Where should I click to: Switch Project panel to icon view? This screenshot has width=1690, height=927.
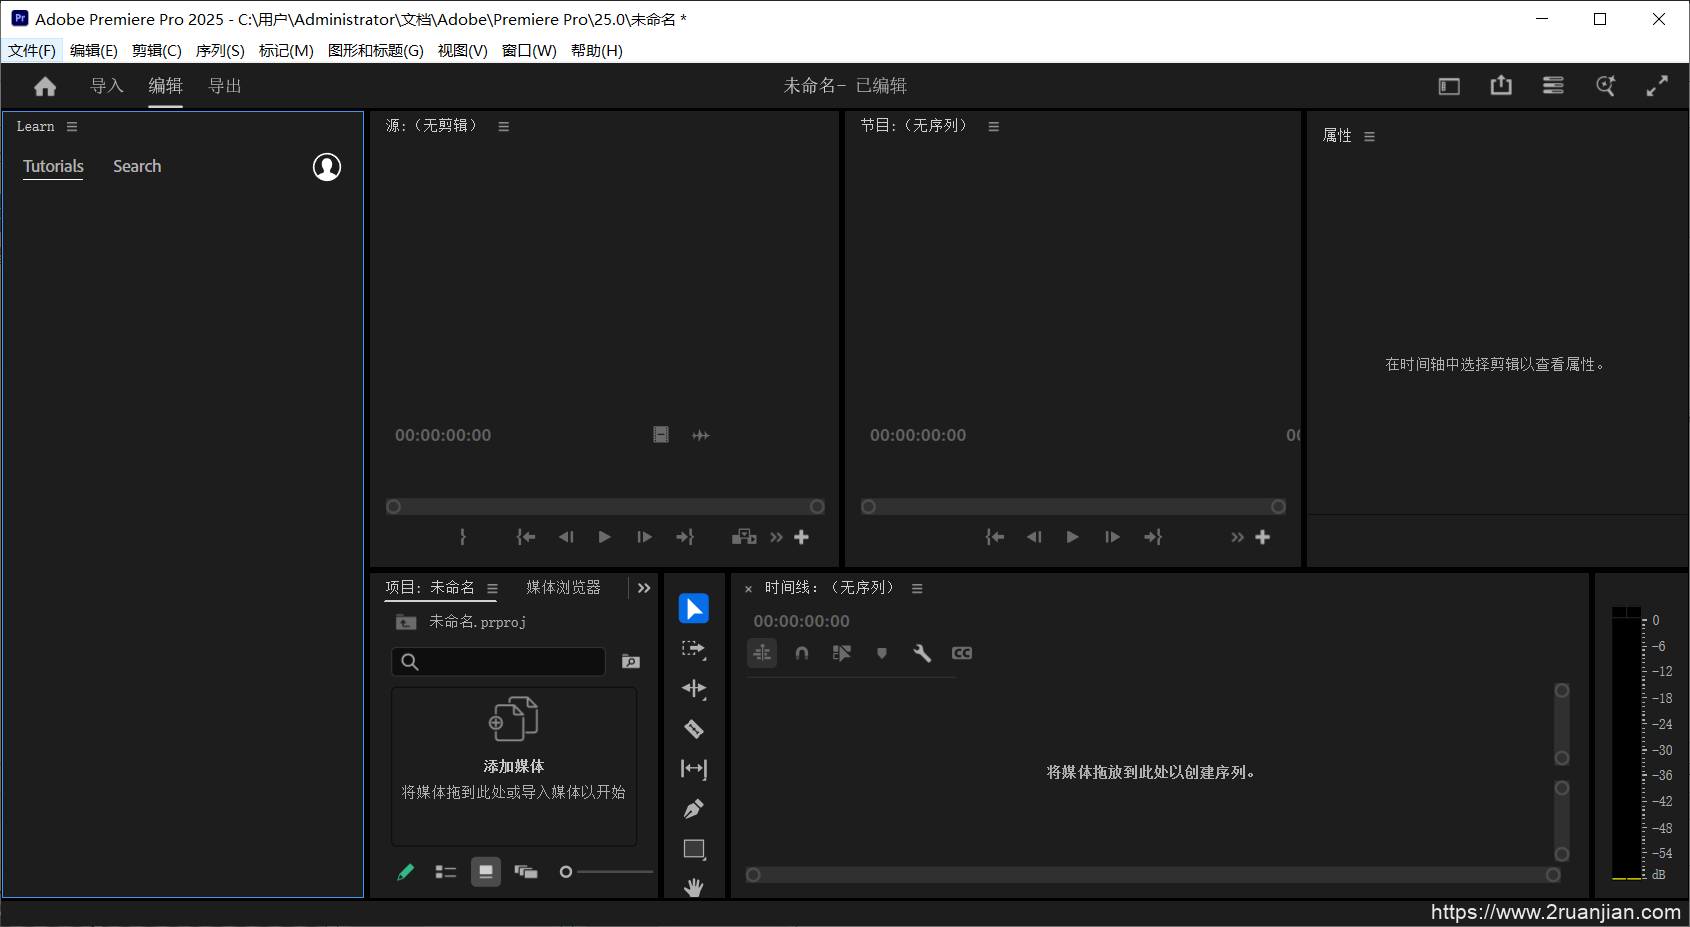click(486, 872)
